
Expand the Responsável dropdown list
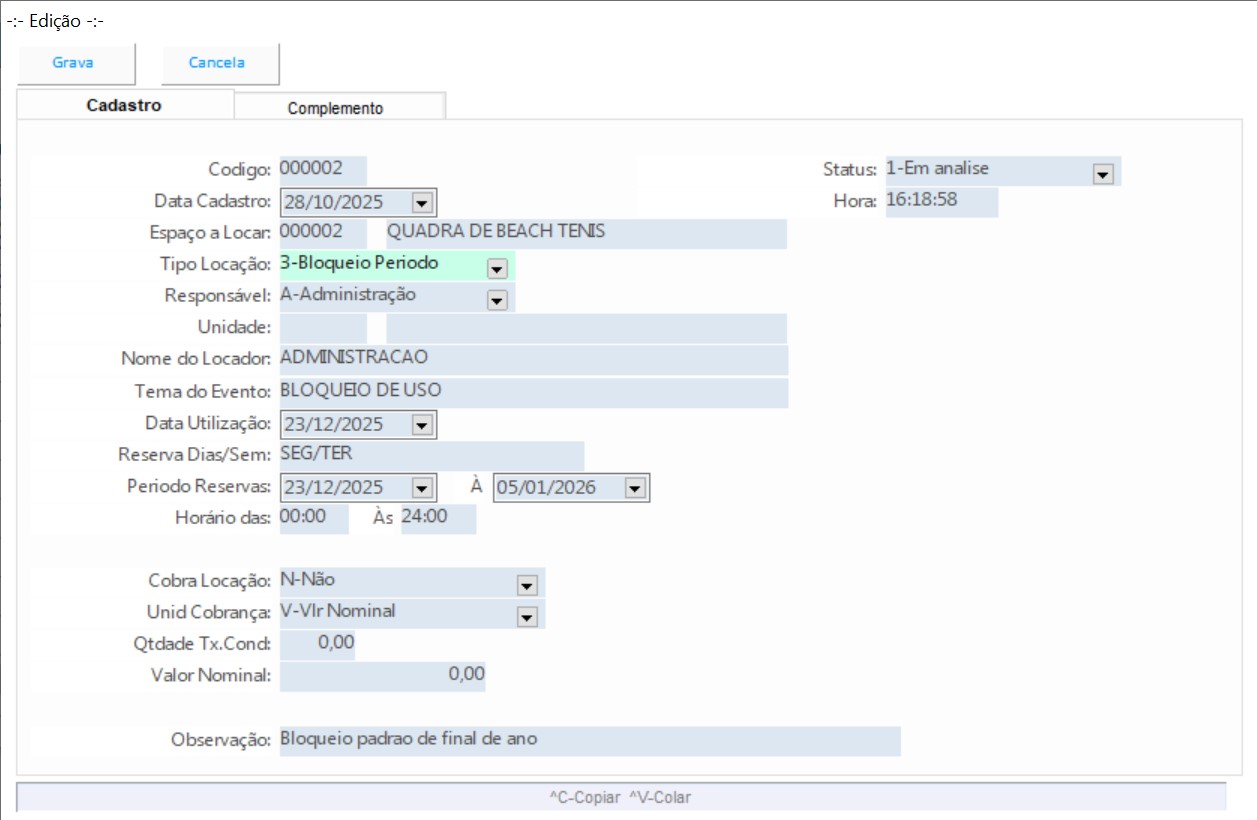[x=497, y=299]
